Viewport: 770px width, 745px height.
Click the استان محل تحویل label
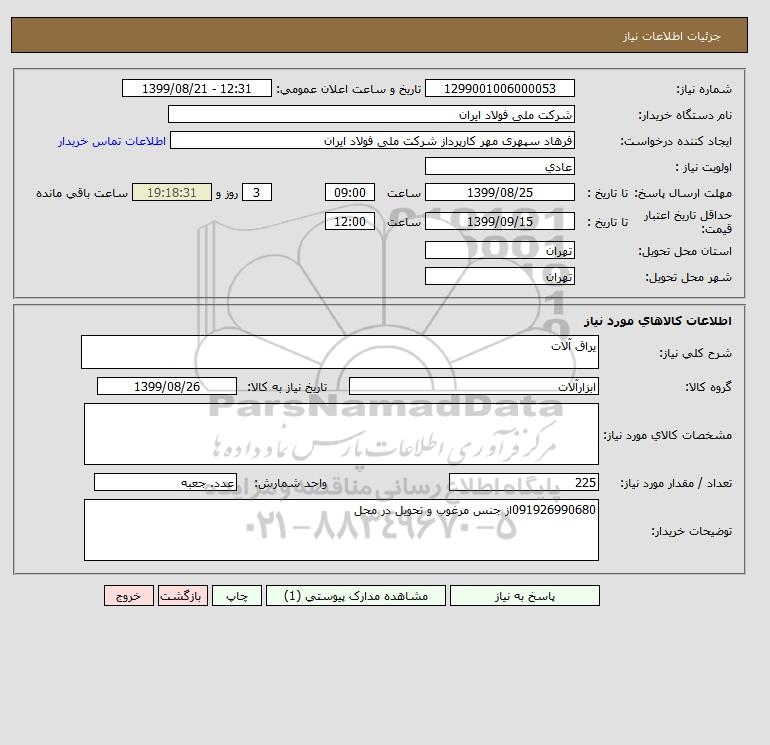[685, 251]
